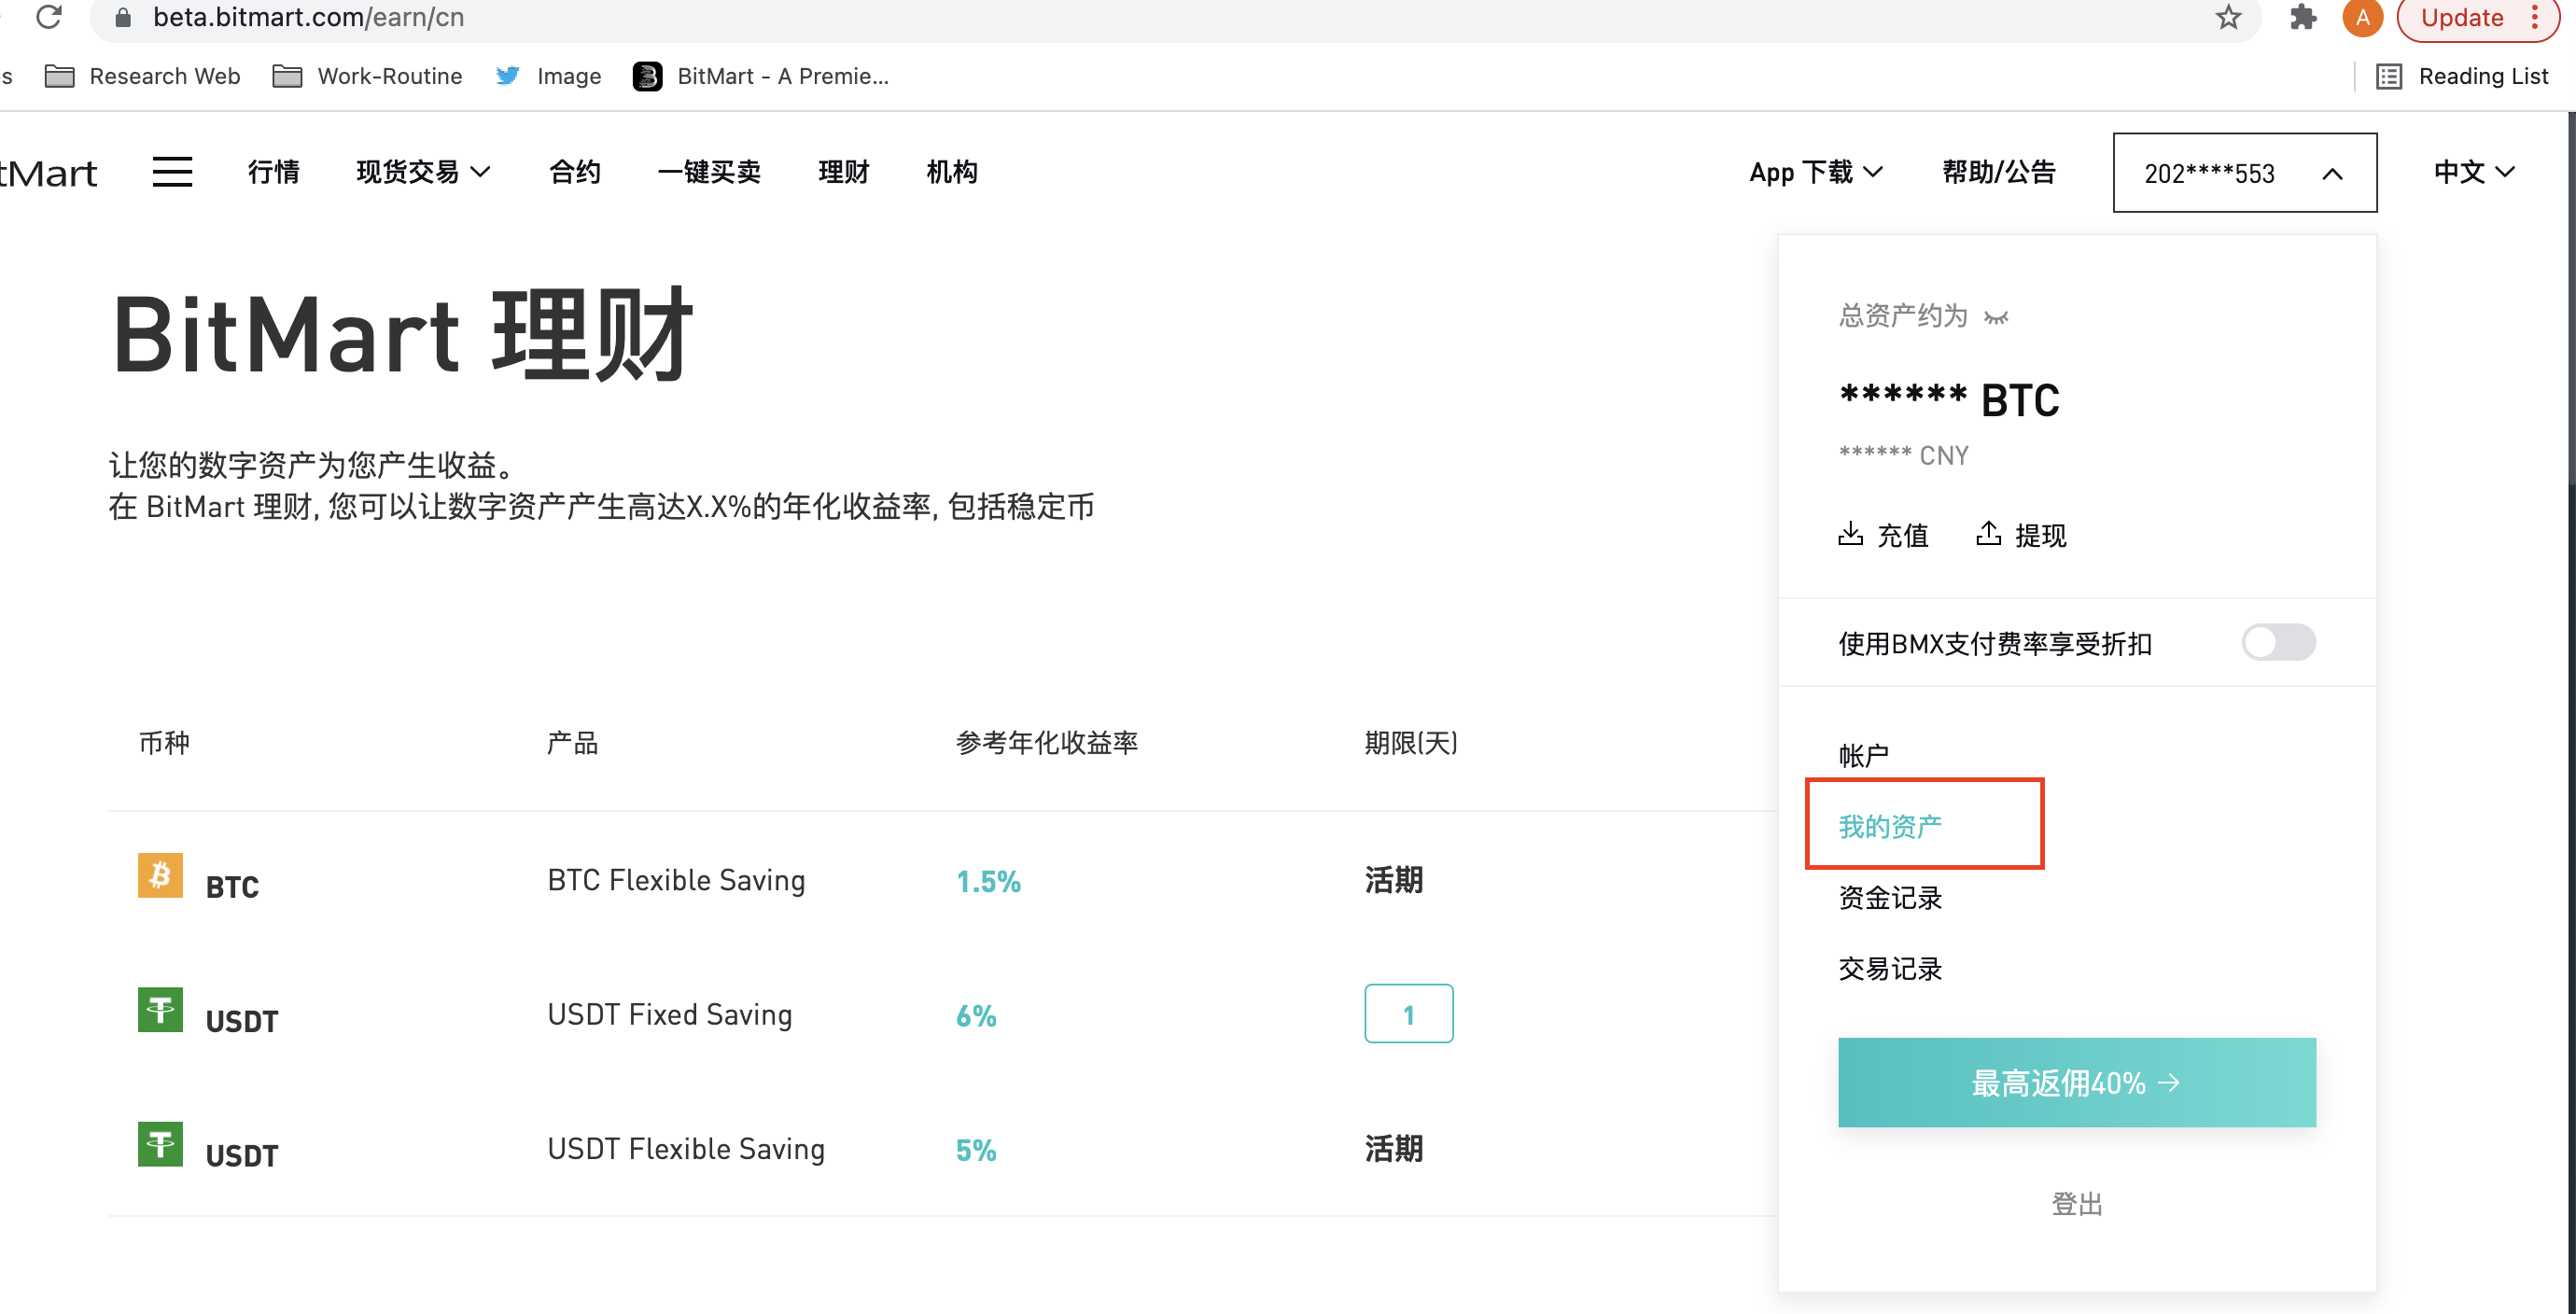
Task: Collapse the 202****553 account dropdown
Action: 2244,172
